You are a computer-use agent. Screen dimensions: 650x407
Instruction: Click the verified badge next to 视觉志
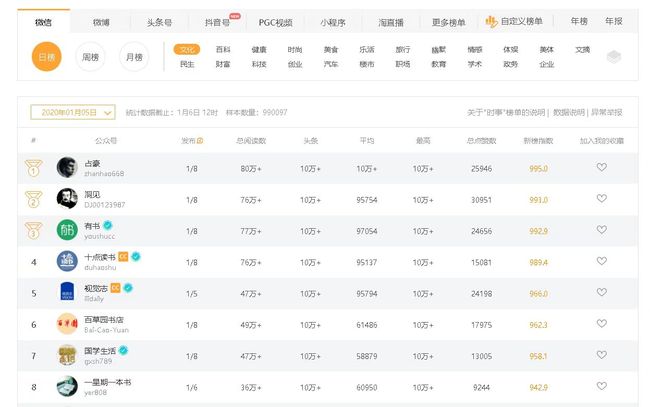point(128,288)
